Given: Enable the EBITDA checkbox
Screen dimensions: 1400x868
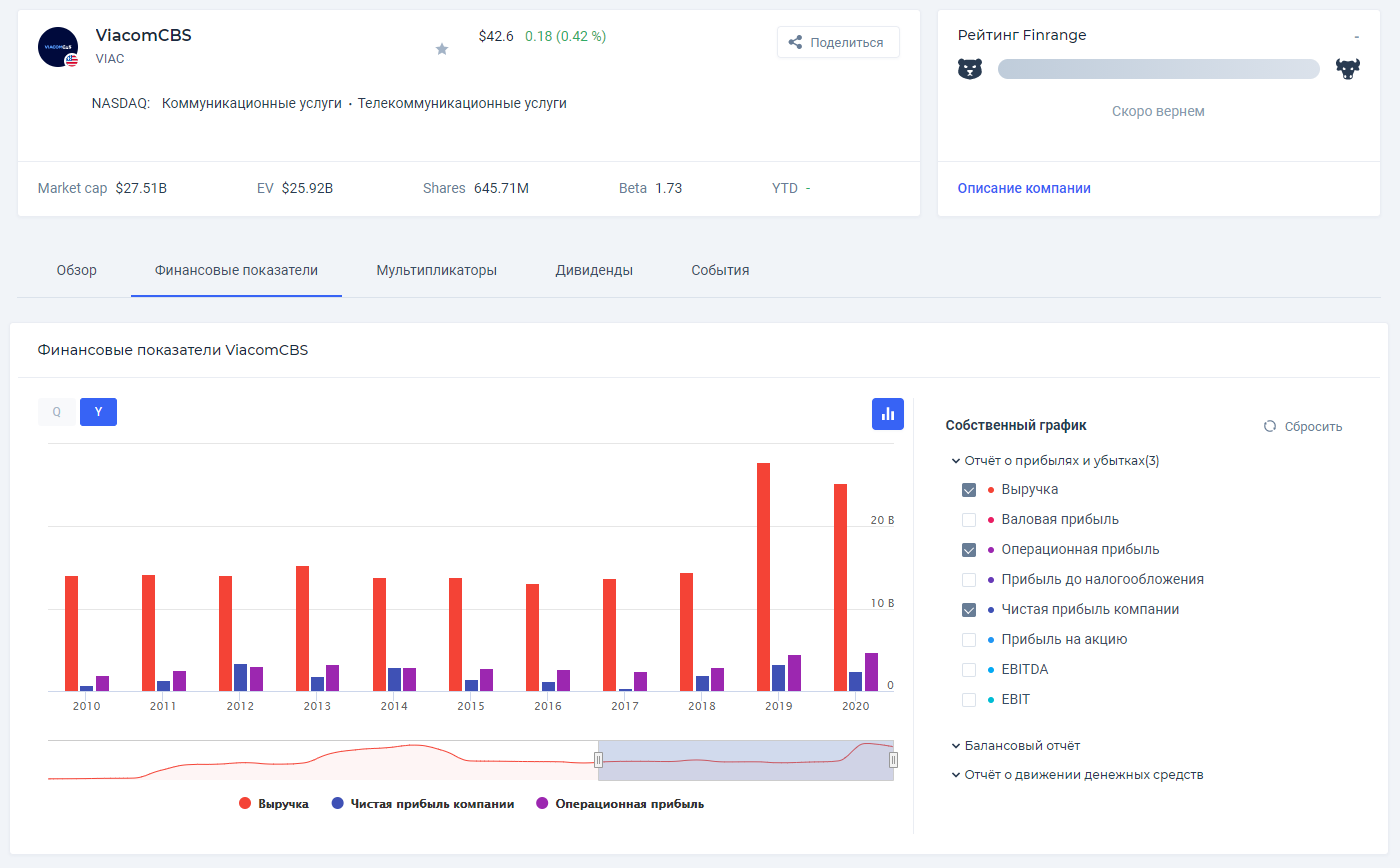Looking at the screenshot, I should click(968, 670).
